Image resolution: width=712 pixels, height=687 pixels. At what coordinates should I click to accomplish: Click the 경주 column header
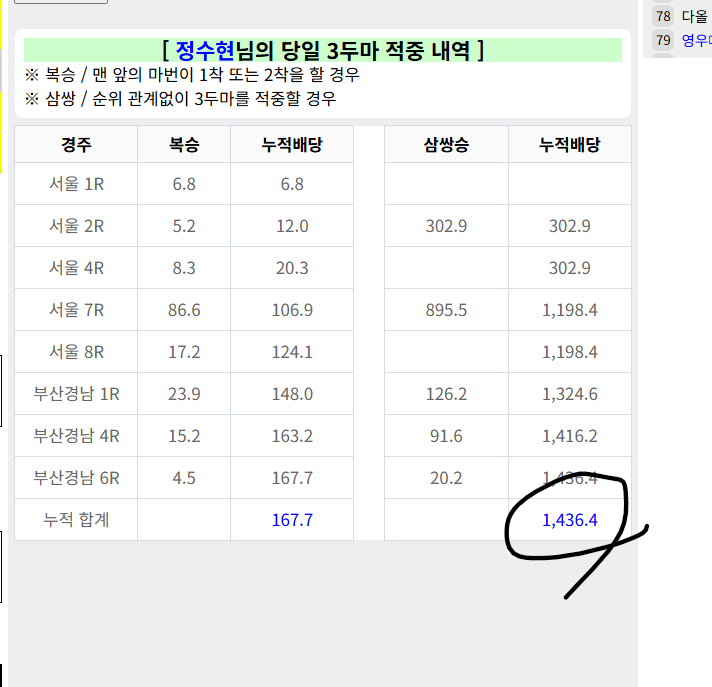[76, 145]
